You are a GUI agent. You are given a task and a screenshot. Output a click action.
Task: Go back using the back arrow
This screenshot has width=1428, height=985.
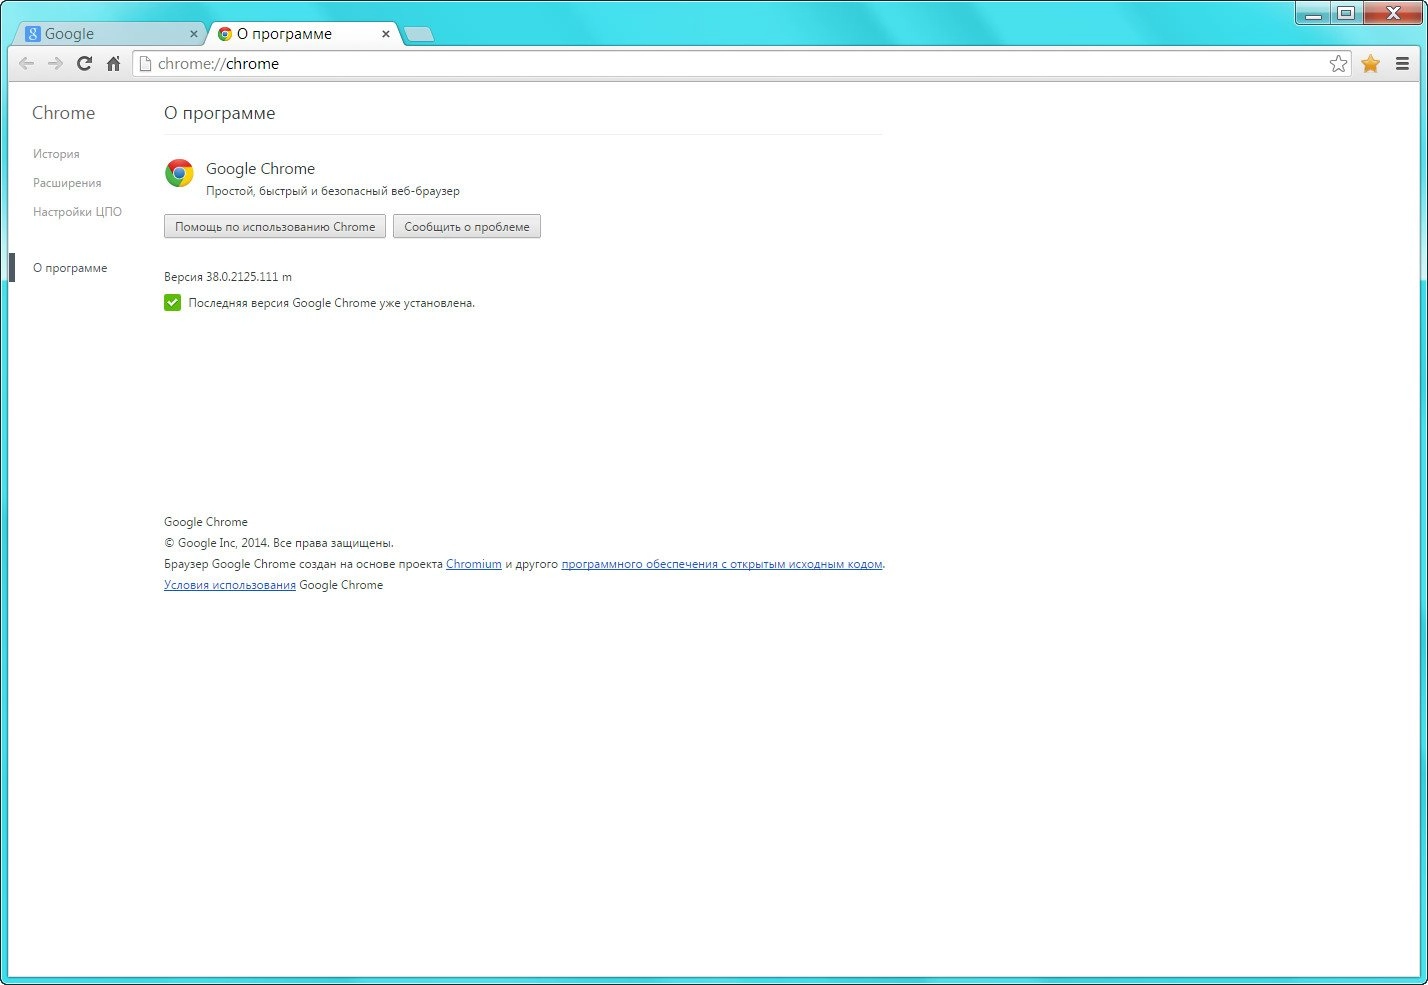(x=27, y=64)
